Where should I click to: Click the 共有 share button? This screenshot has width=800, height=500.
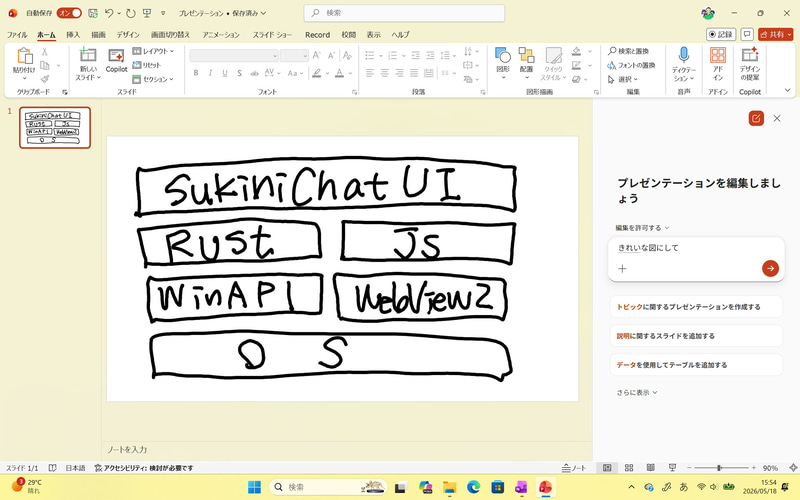pos(776,34)
